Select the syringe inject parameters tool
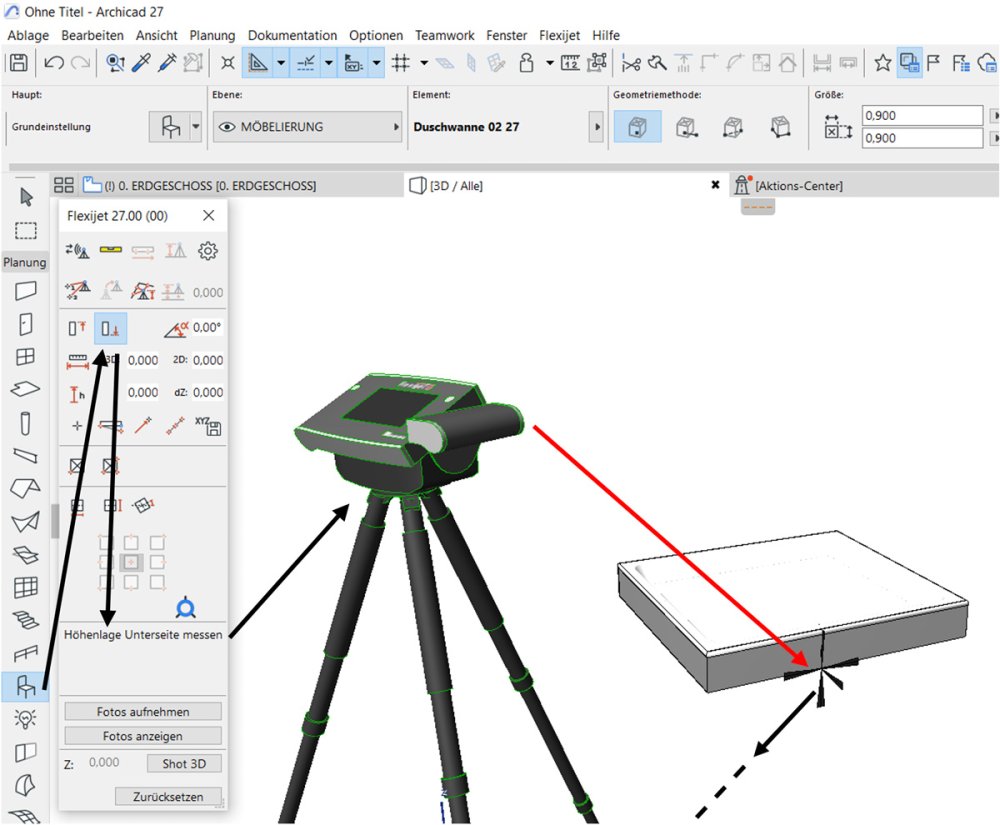Image resolution: width=1000 pixels, height=825 pixels. pos(167,62)
